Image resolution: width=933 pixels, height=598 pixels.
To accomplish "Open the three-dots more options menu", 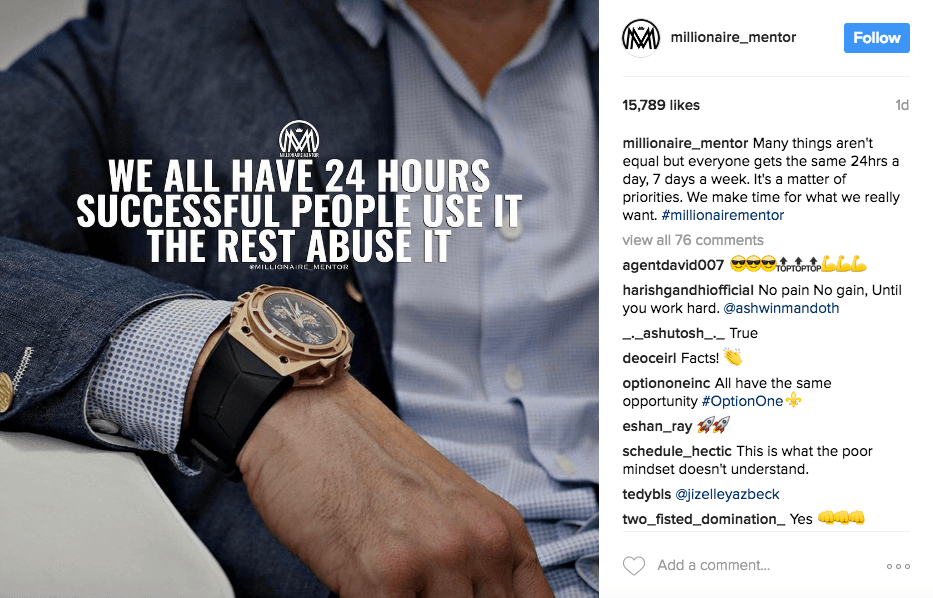I will coord(898,566).
